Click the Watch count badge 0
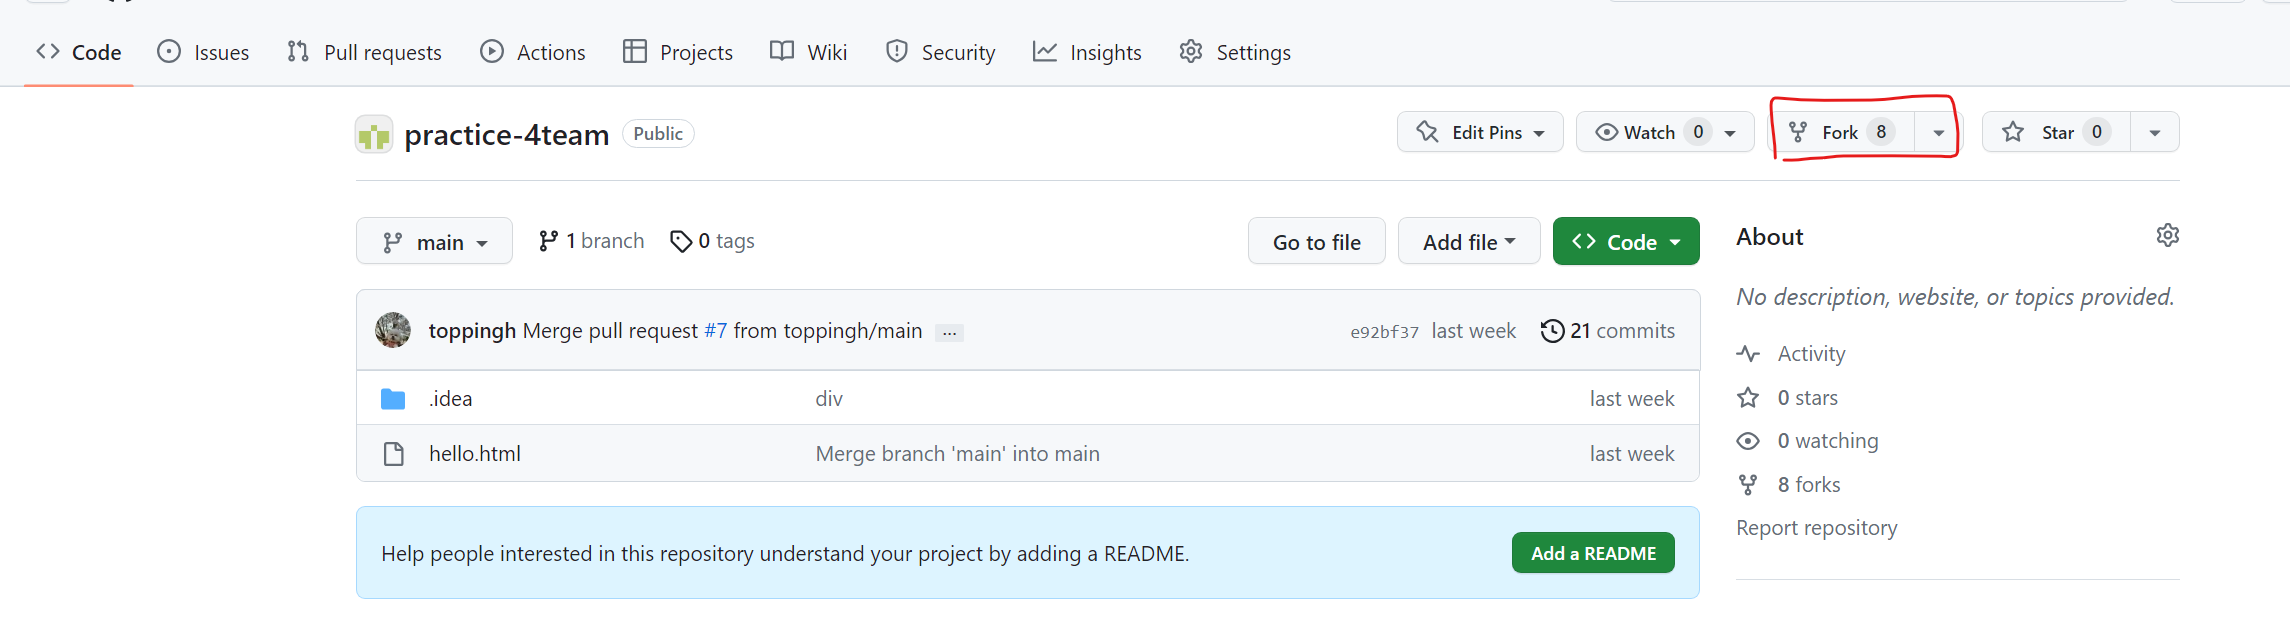The height and width of the screenshot is (618, 2290). pos(1698,132)
